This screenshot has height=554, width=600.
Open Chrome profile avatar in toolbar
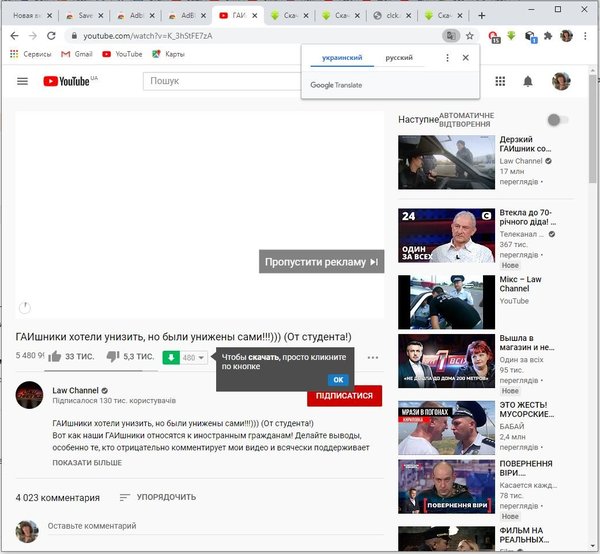566,36
